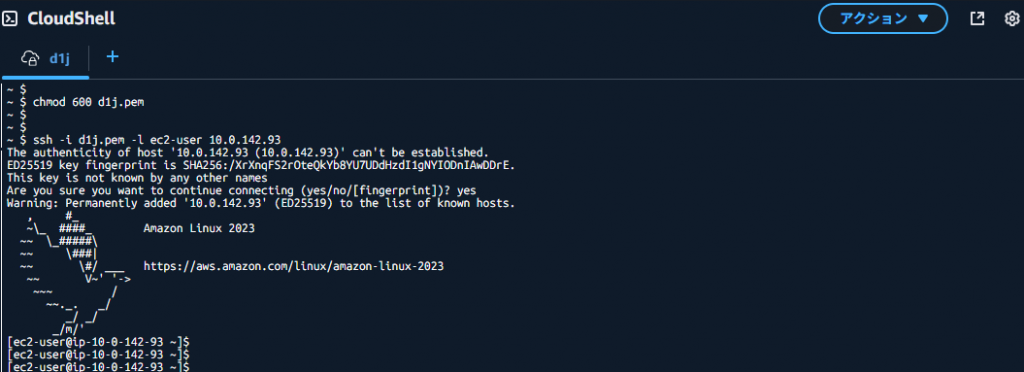Click the authenticity of host message line
This screenshot has width=1024, height=372.
coord(248,153)
